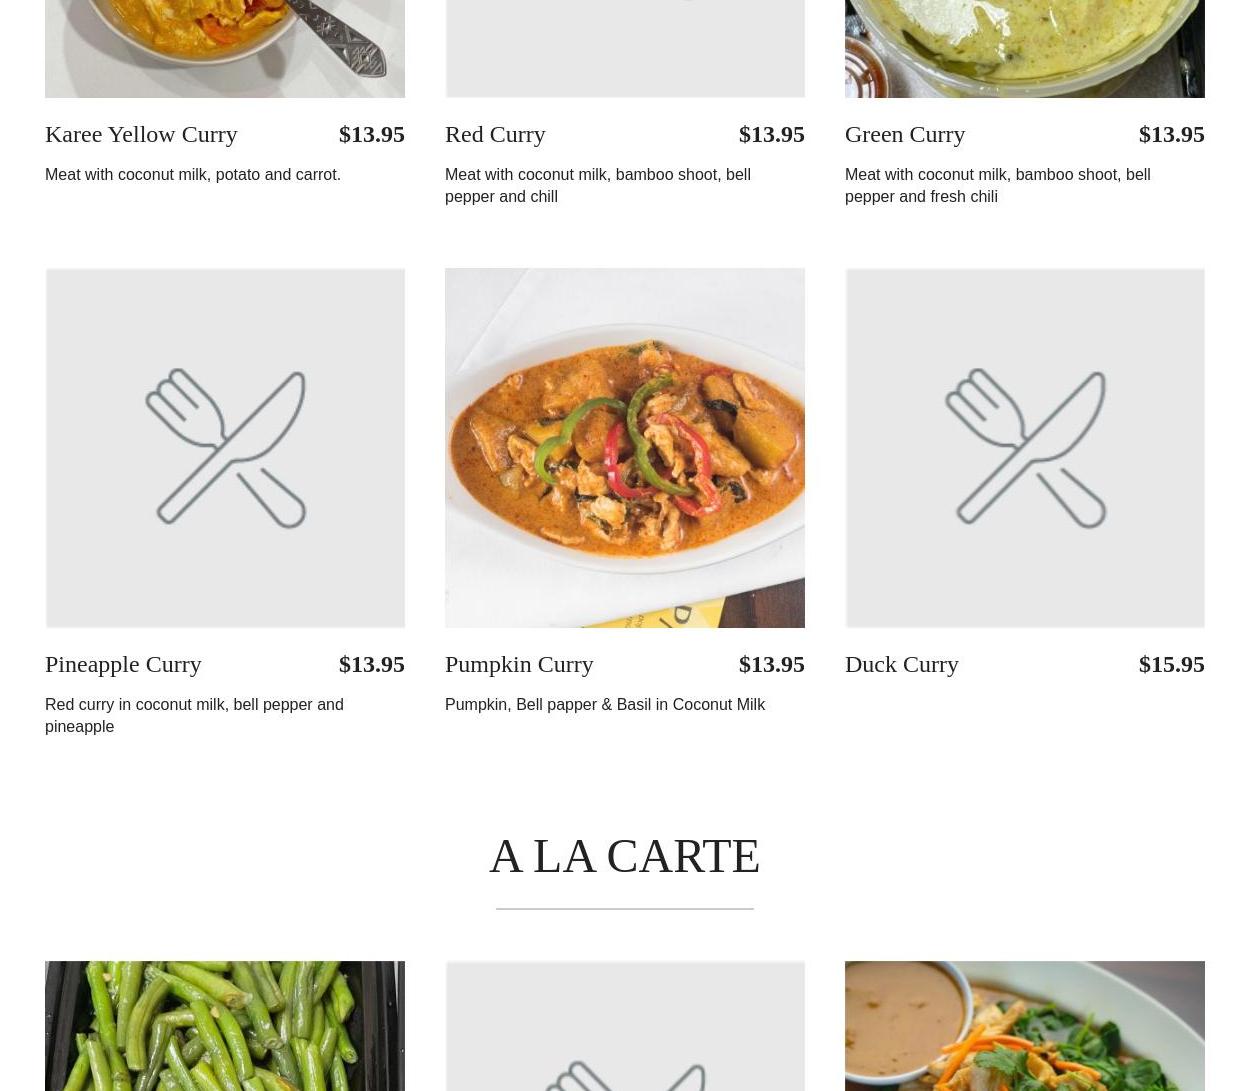
Task: Click the Duck Curry placeholder fork-knife icon
Action: coord(1025,447)
